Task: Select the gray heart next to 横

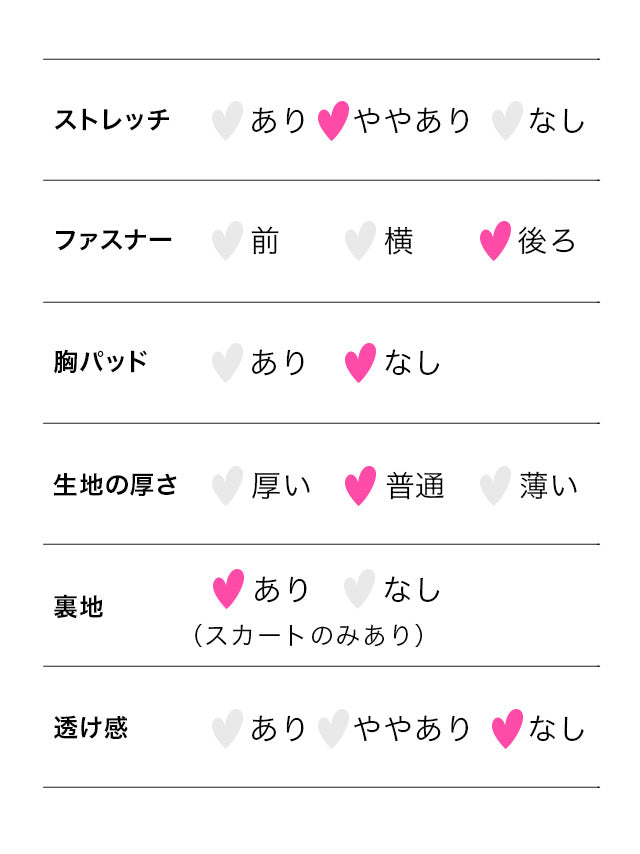Action: tap(360, 241)
